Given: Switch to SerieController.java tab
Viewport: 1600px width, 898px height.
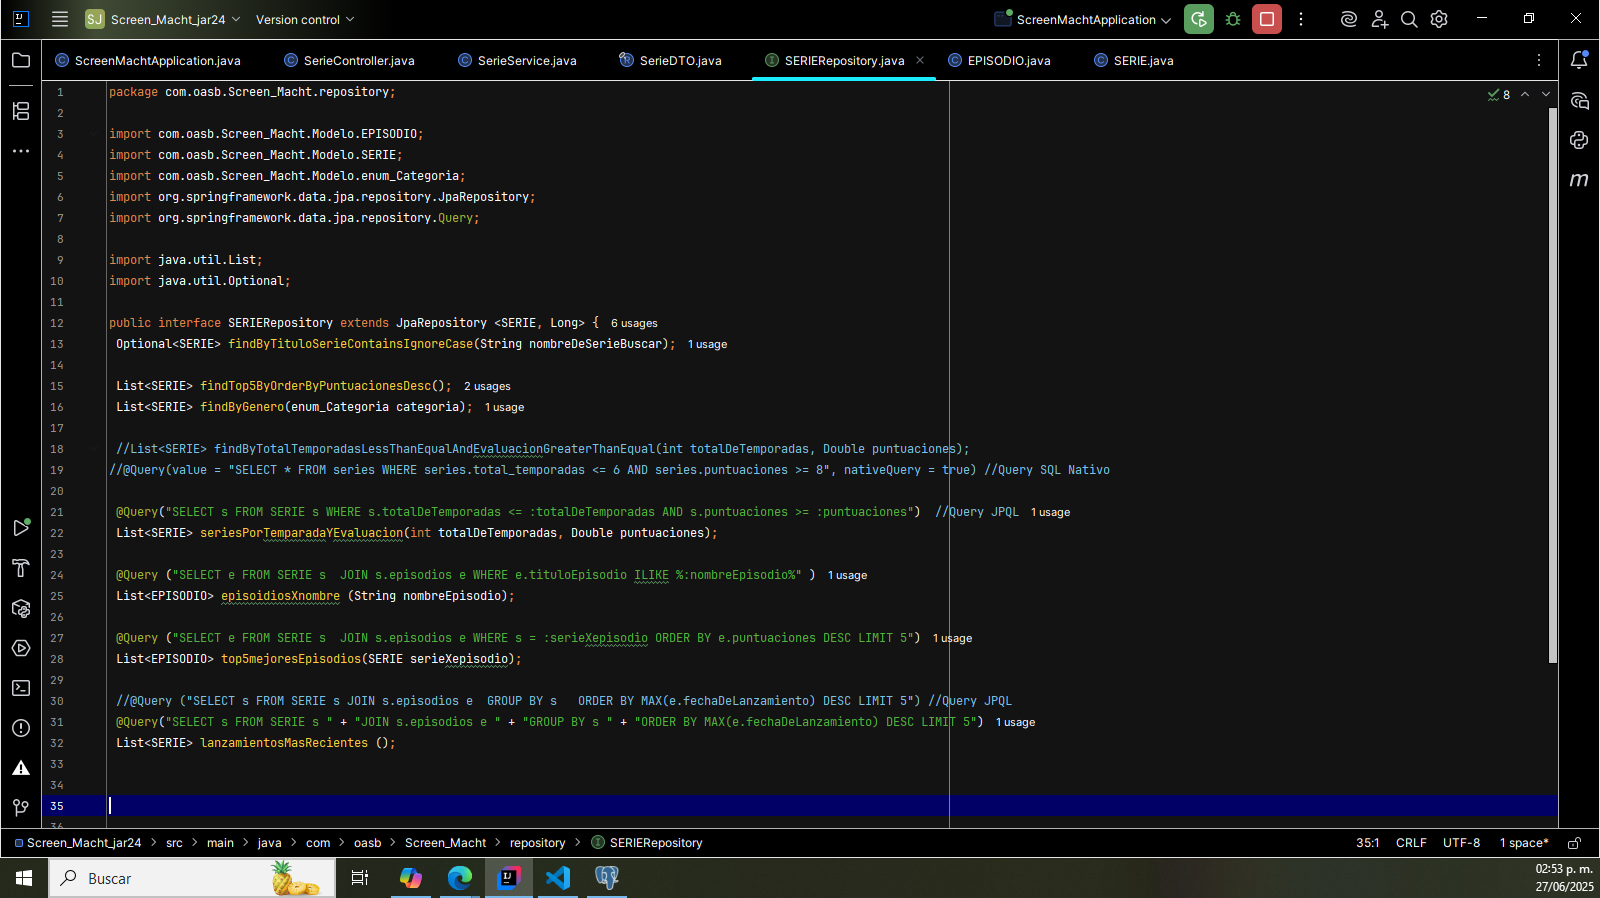Looking at the screenshot, I should coord(349,60).
